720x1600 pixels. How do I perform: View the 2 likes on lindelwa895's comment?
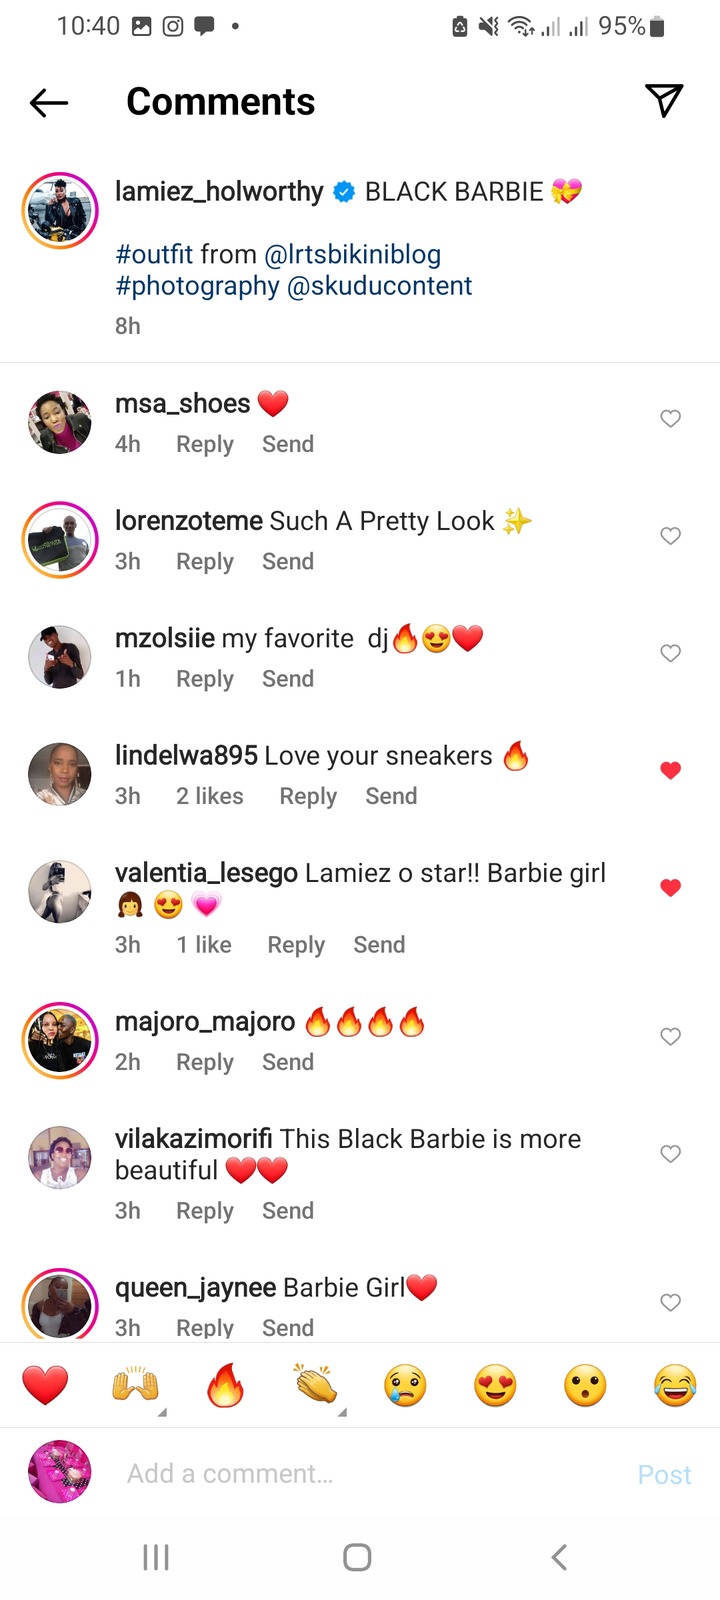(210, 796)
